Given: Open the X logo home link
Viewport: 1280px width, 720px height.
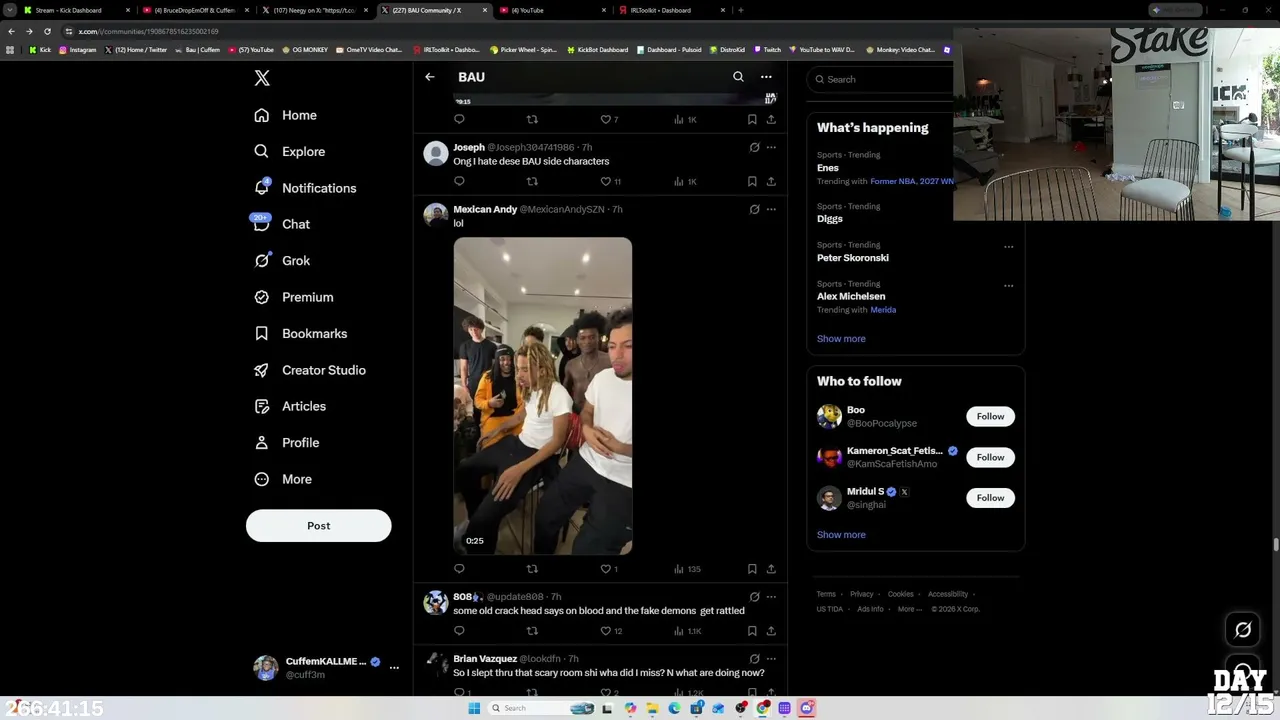Looking at the screenshot, I should [262, 78].
